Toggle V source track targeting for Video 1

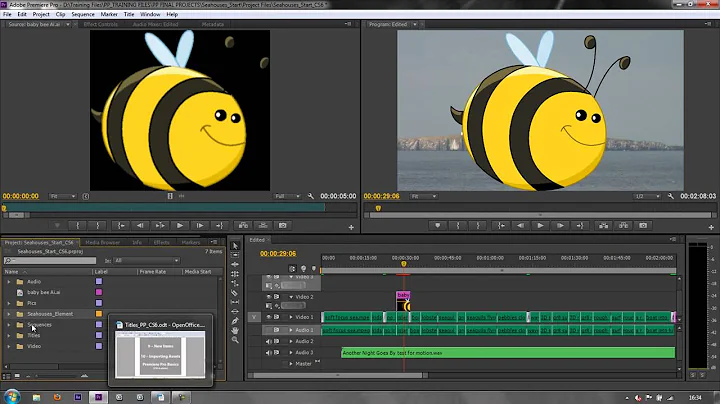(x=254, y=317)
